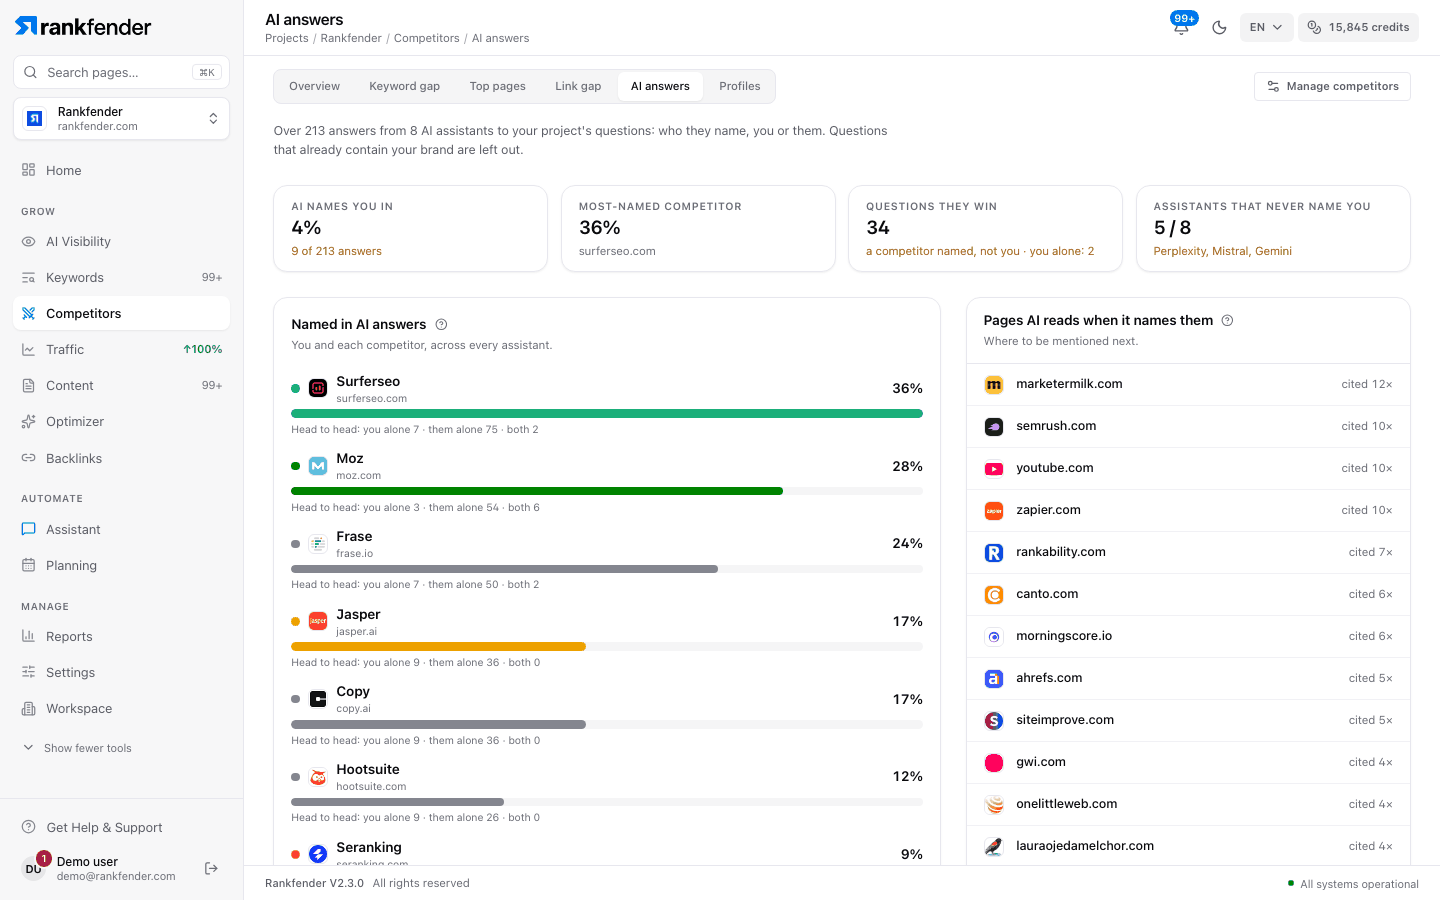Open the Workspace building icon
Image resolution: width=1440 pixels, height=900 pixels.
coord(28,709)
